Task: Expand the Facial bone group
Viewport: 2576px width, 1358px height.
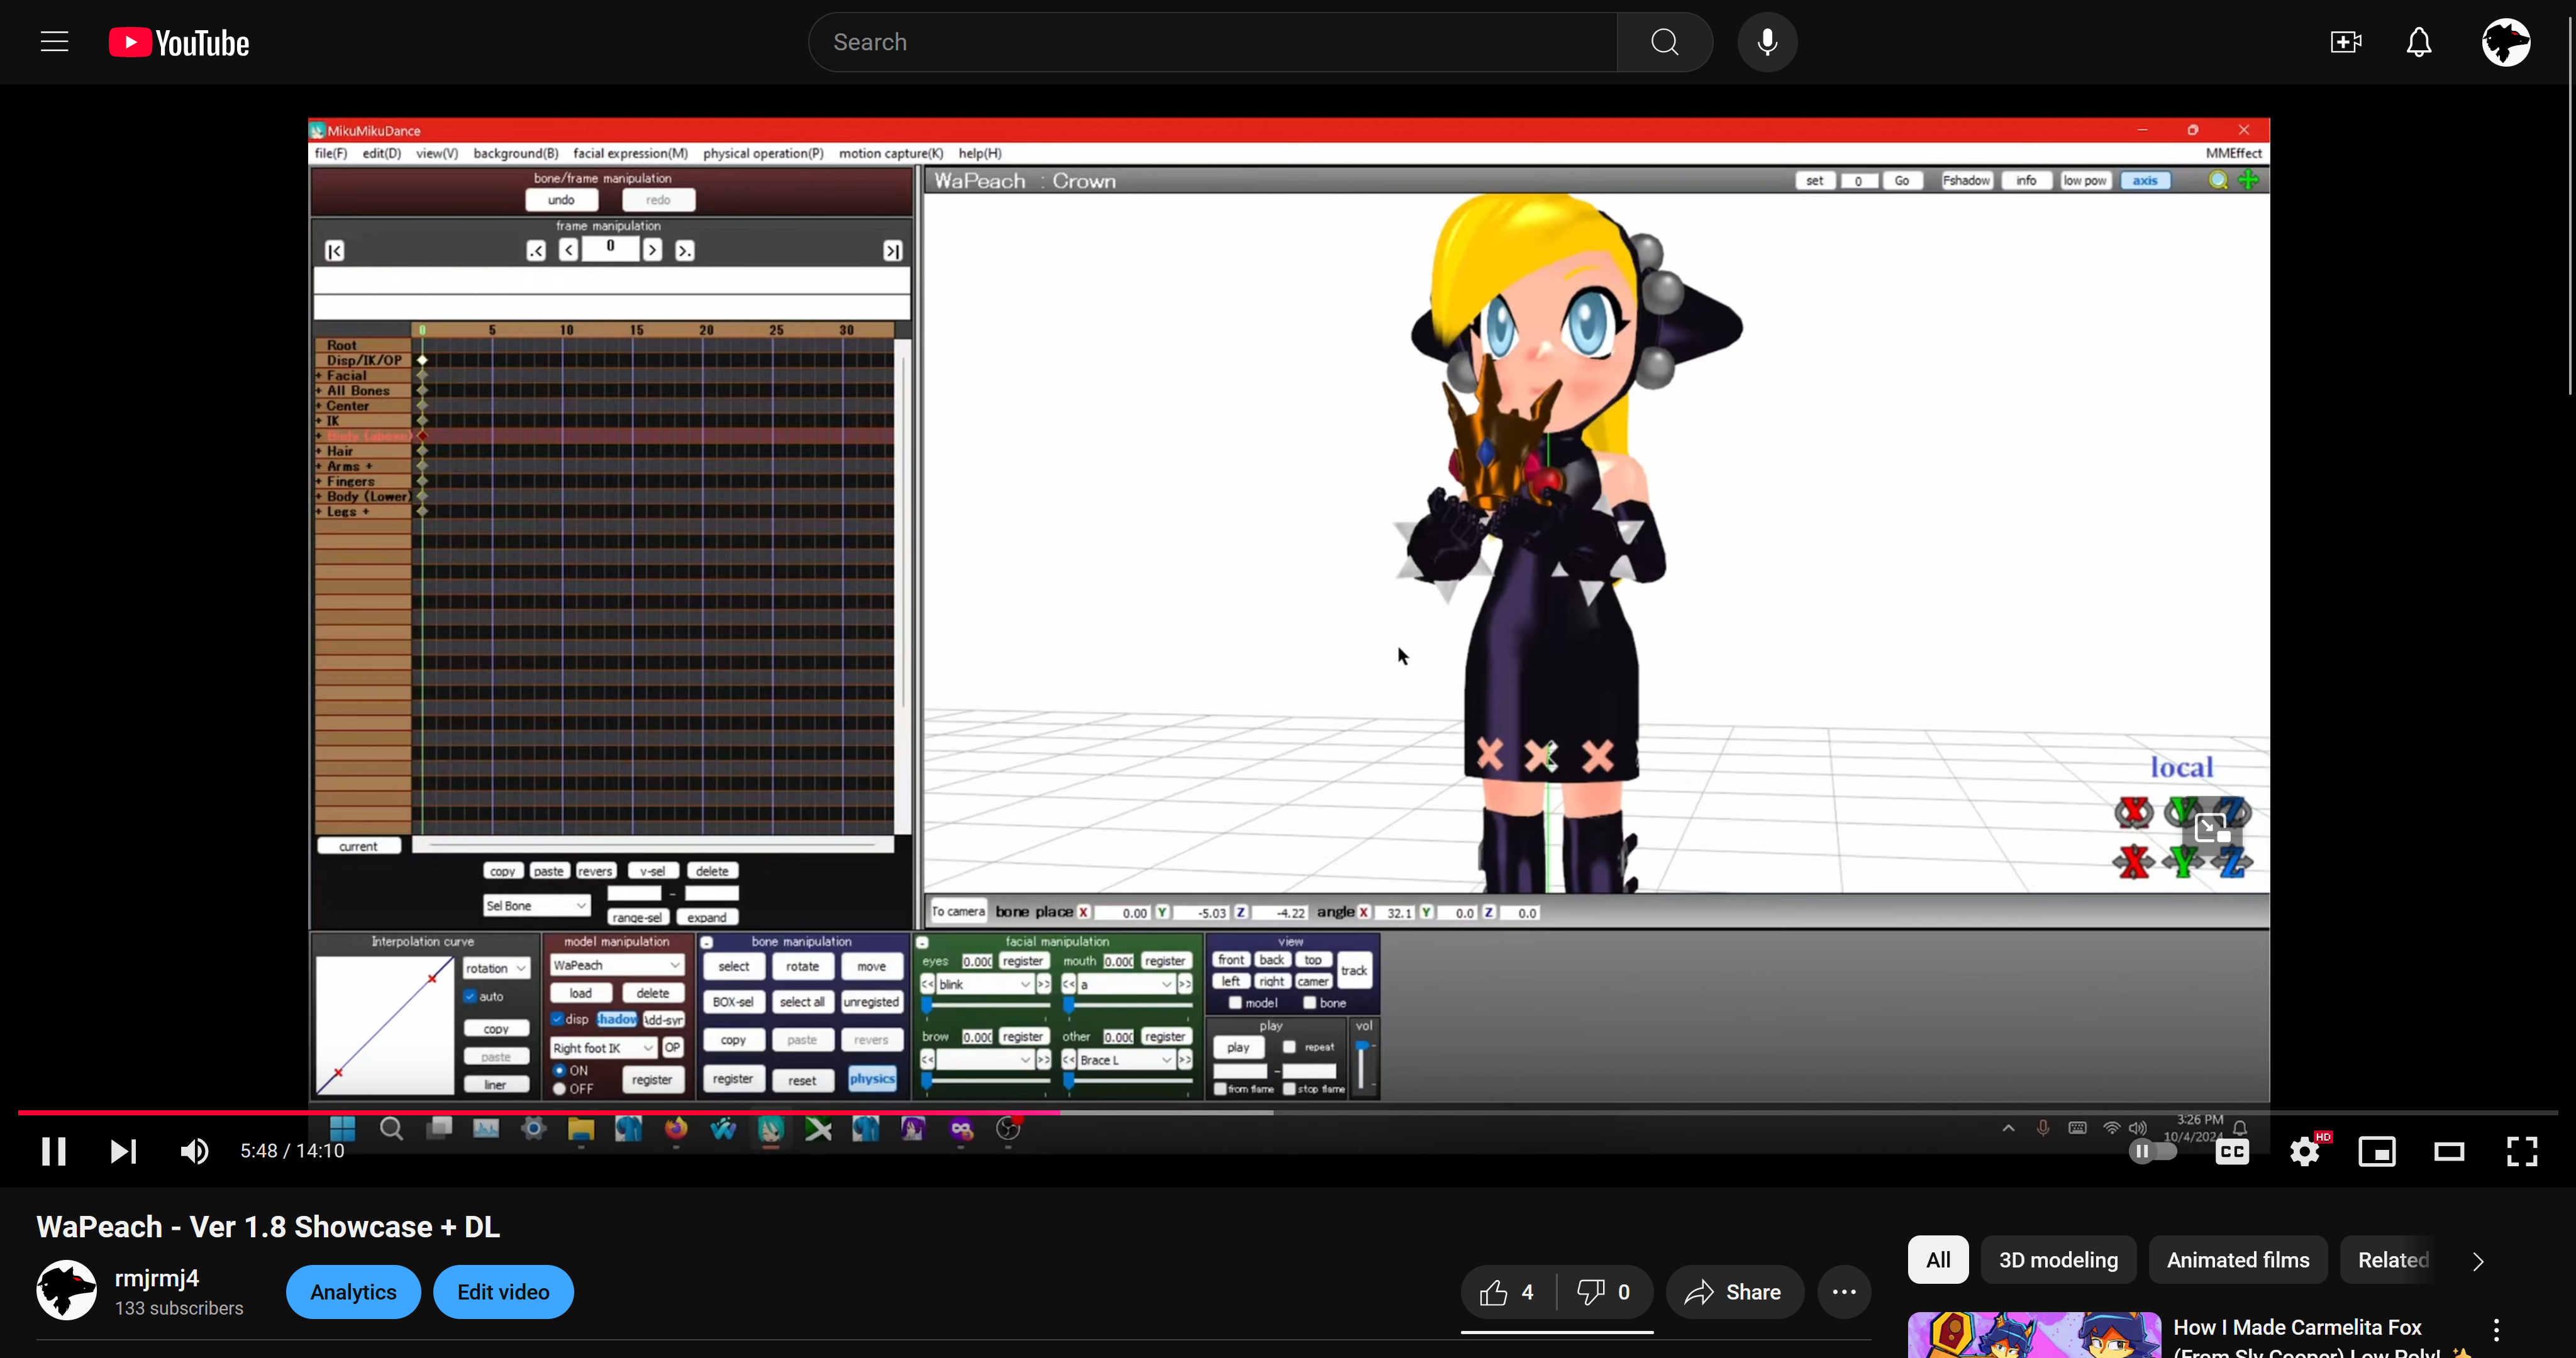Action: 319,376
